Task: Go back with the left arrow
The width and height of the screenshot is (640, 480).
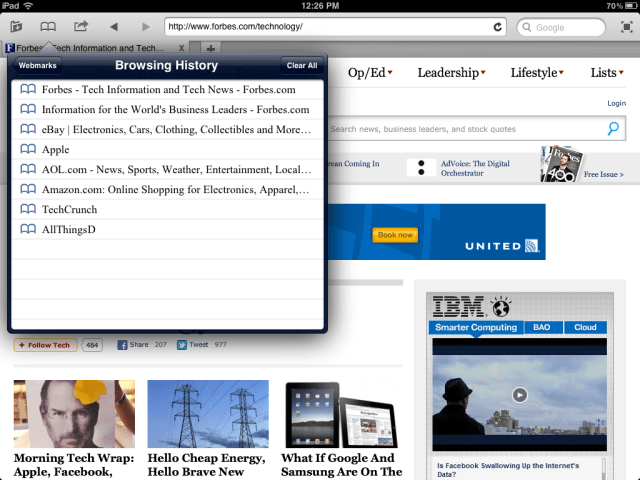Action: [113, 27]
